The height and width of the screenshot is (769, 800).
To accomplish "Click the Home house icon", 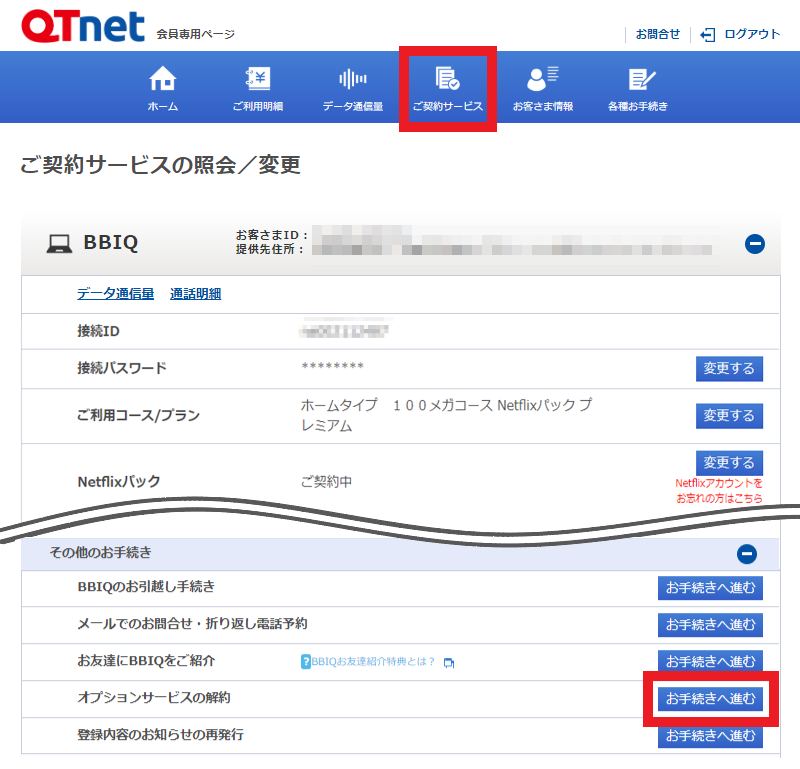I will click(162, 78).
